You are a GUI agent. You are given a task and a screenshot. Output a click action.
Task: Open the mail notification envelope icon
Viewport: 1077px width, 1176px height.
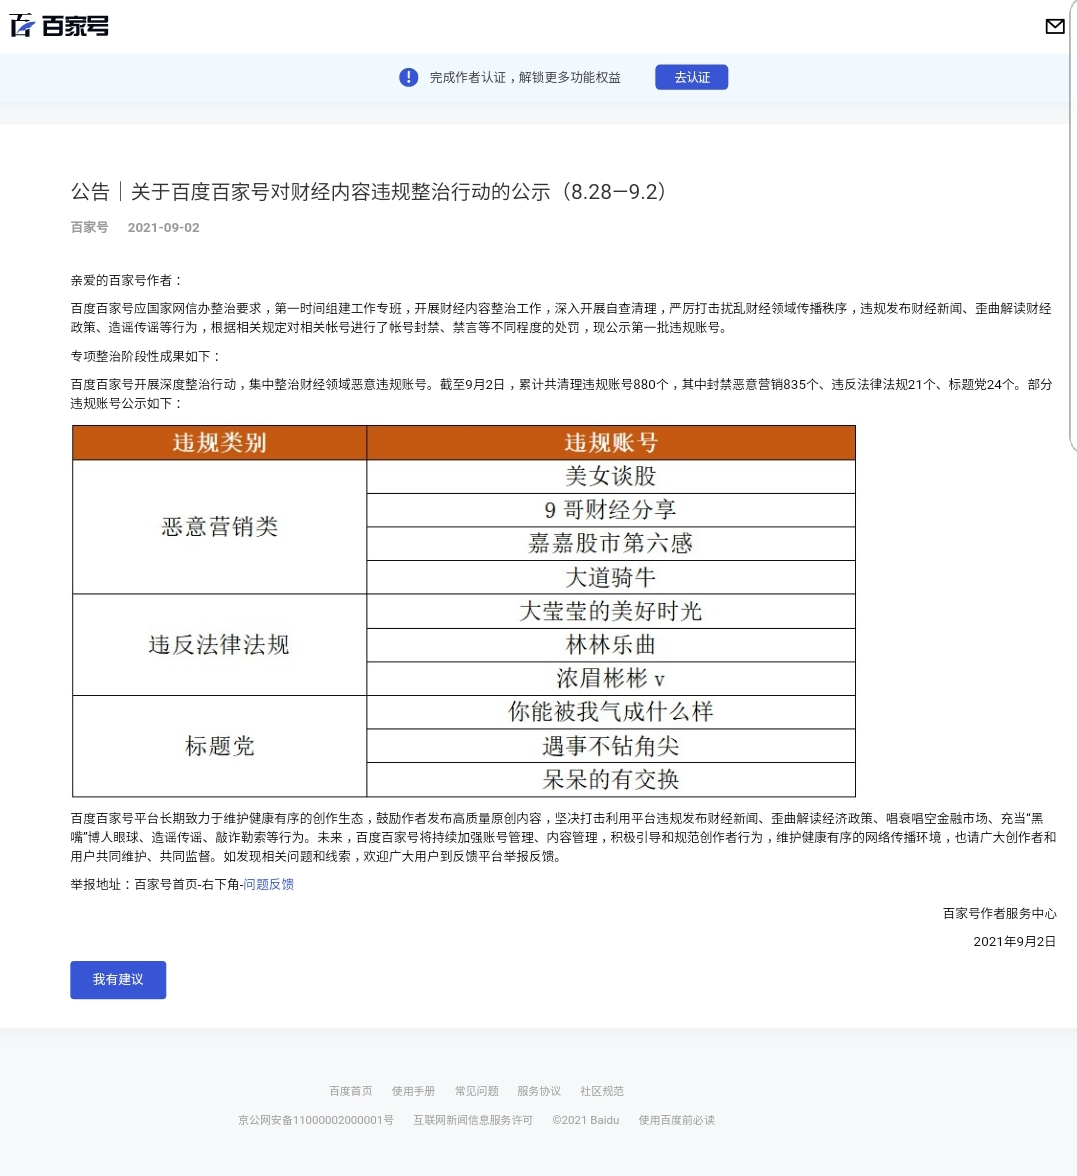pyautogui.click(x=1055, y=27)
